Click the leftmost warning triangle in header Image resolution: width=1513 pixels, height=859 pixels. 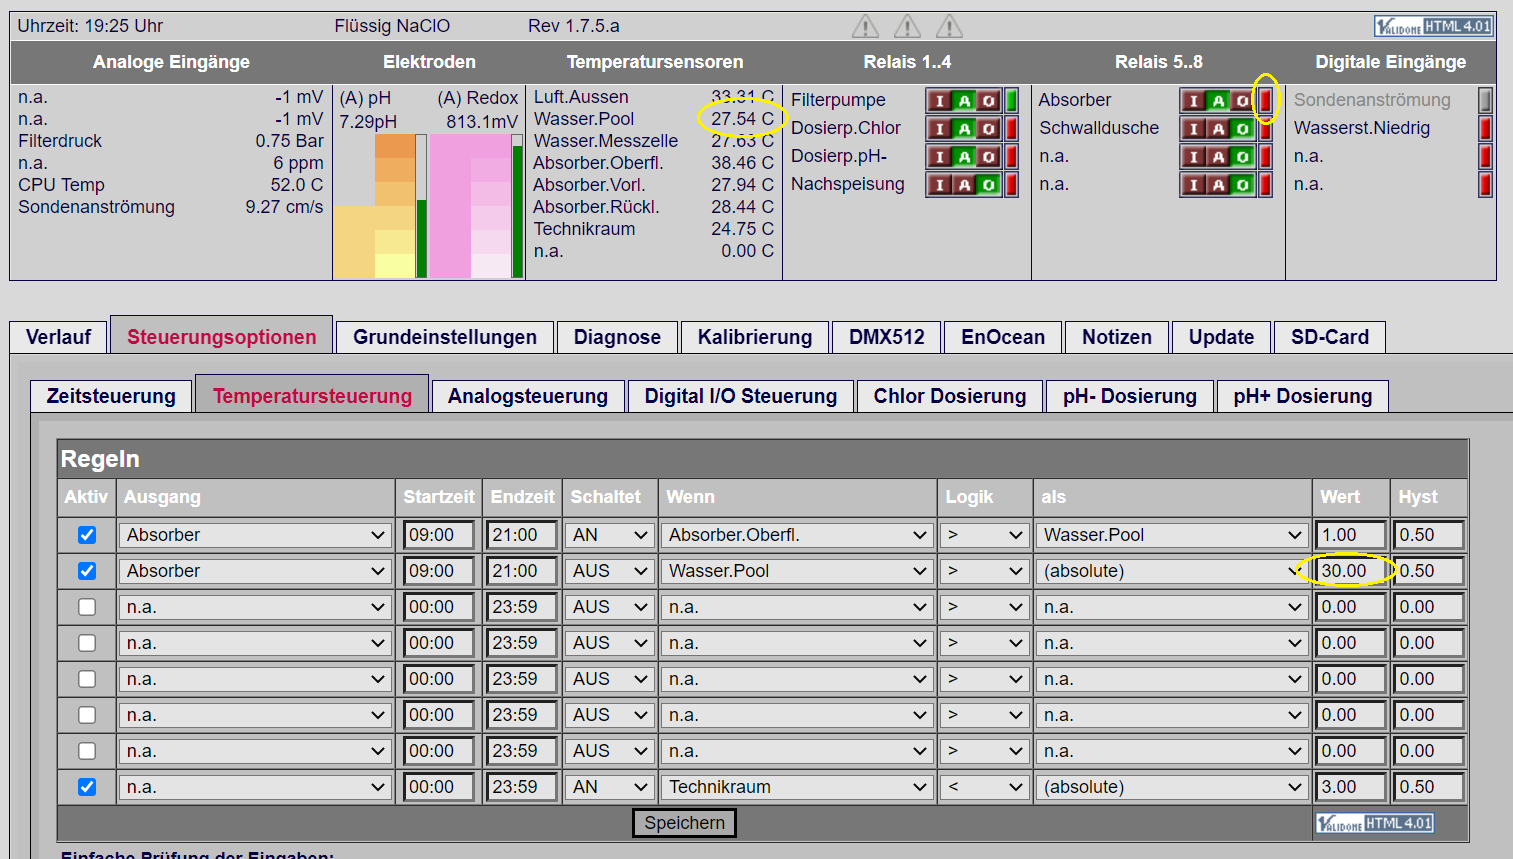[x=865, y=26]
